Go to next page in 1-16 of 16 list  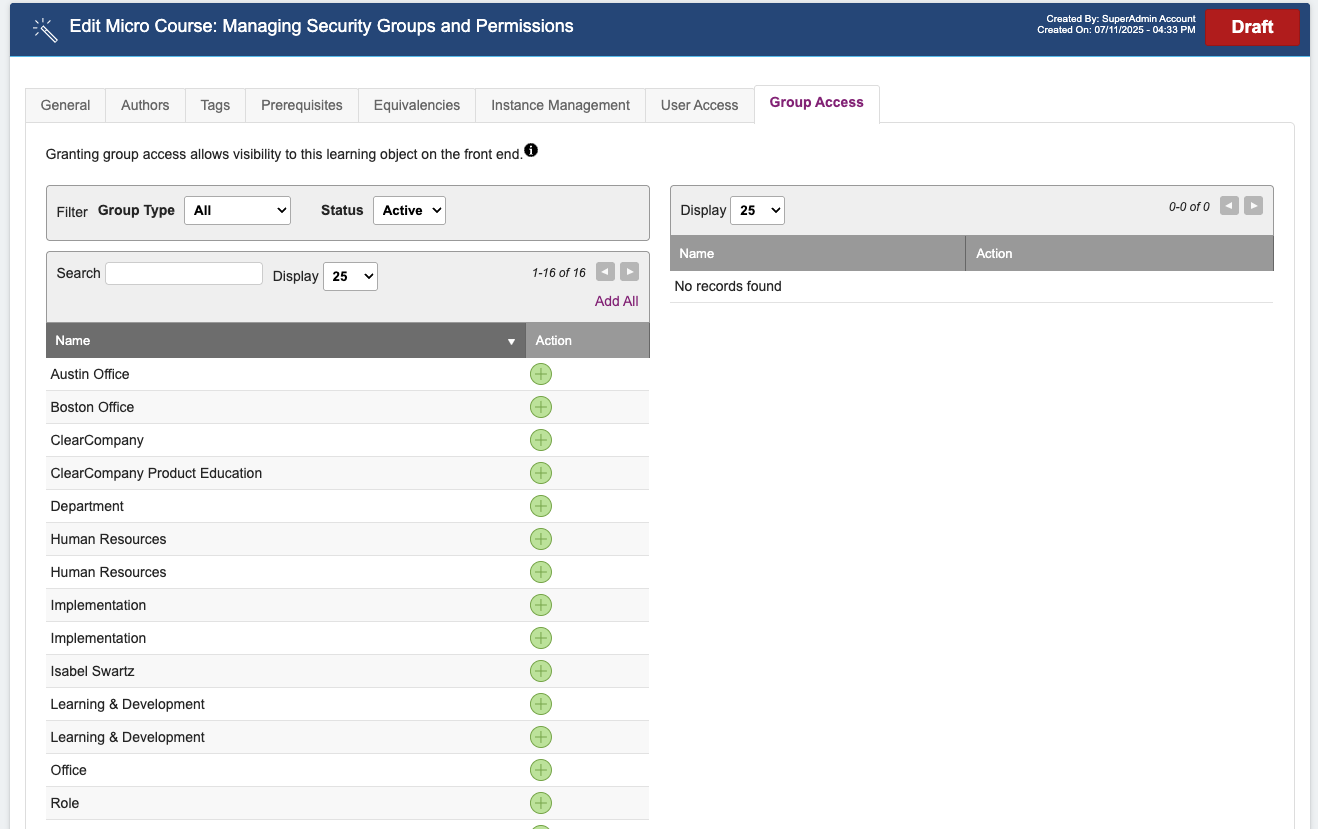point(629,272)
